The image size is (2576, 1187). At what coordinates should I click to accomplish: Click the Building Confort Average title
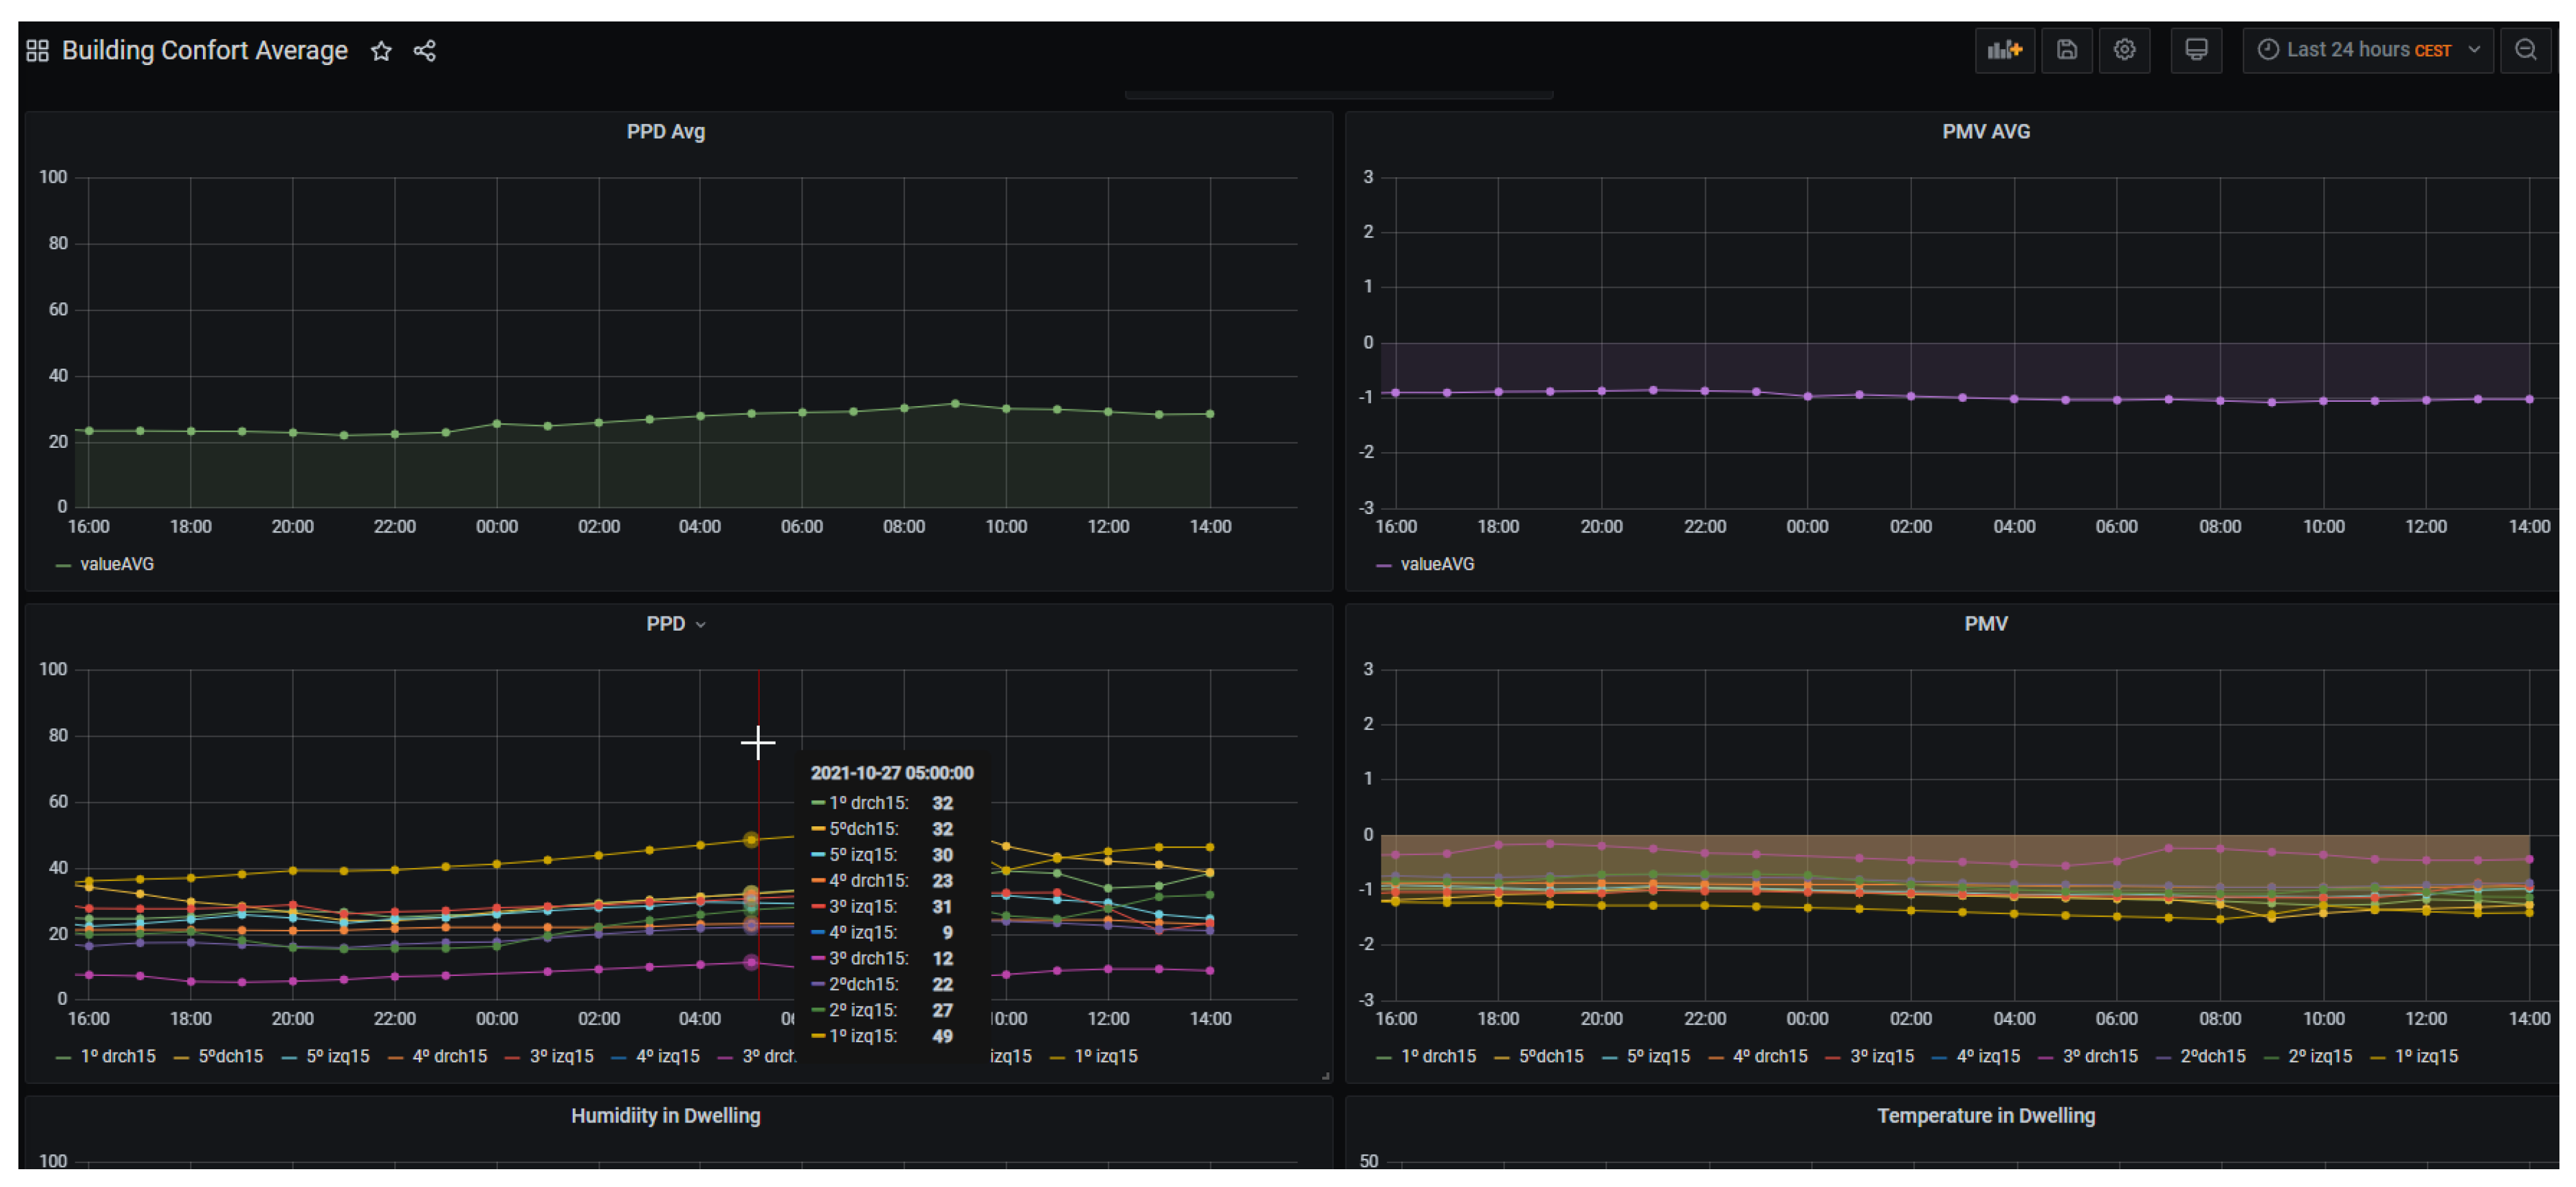click(205, 51)
